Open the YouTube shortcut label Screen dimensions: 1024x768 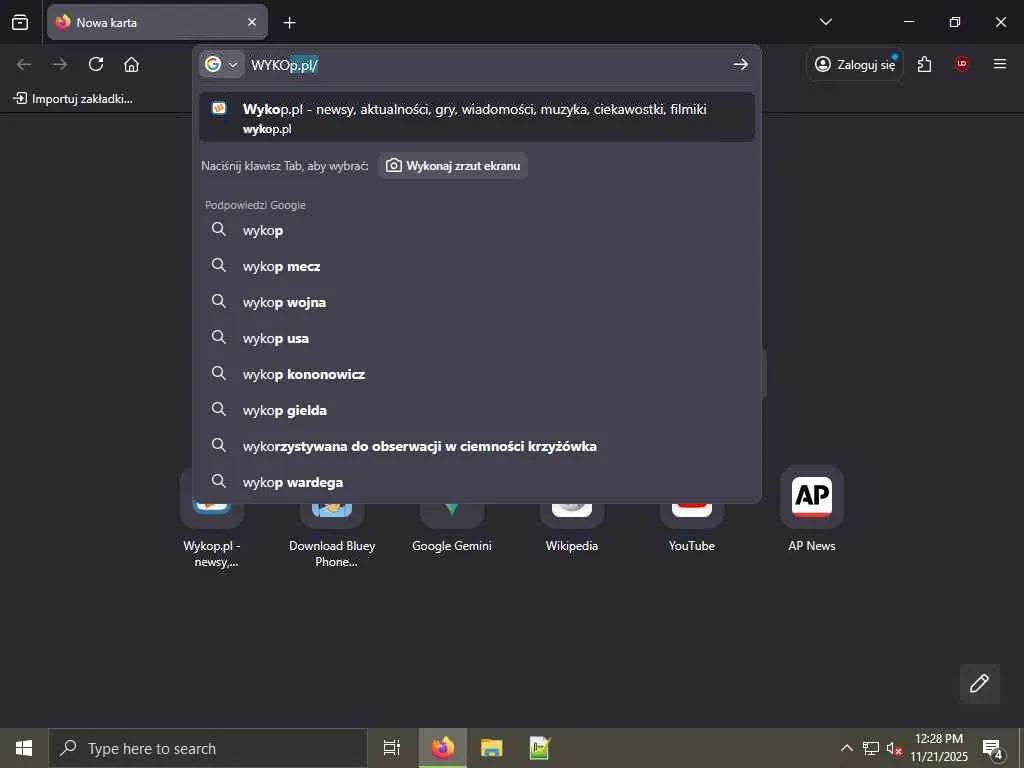692,546
